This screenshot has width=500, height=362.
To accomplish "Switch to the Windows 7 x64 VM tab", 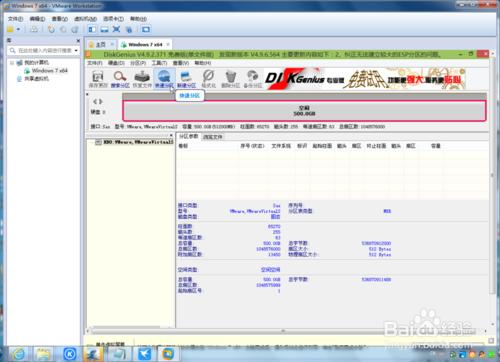I will point(146,44).
